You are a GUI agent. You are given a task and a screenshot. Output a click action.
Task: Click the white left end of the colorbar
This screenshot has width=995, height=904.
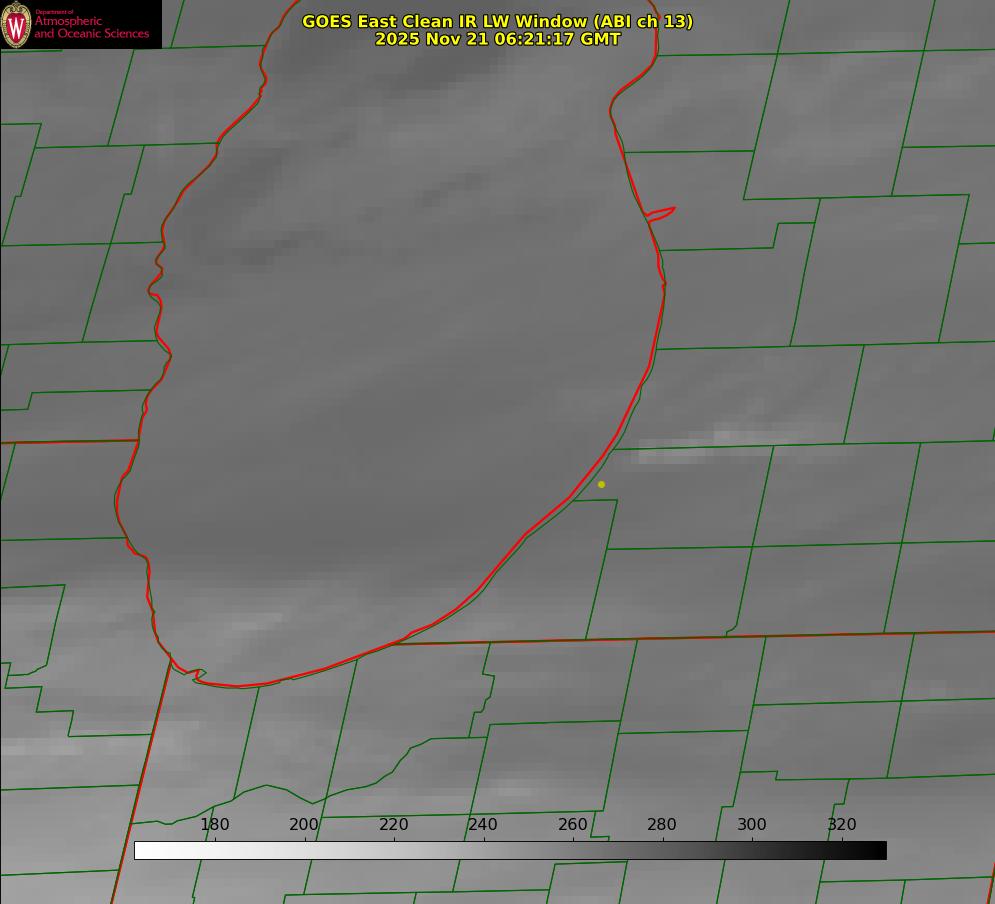coord(142,850)
